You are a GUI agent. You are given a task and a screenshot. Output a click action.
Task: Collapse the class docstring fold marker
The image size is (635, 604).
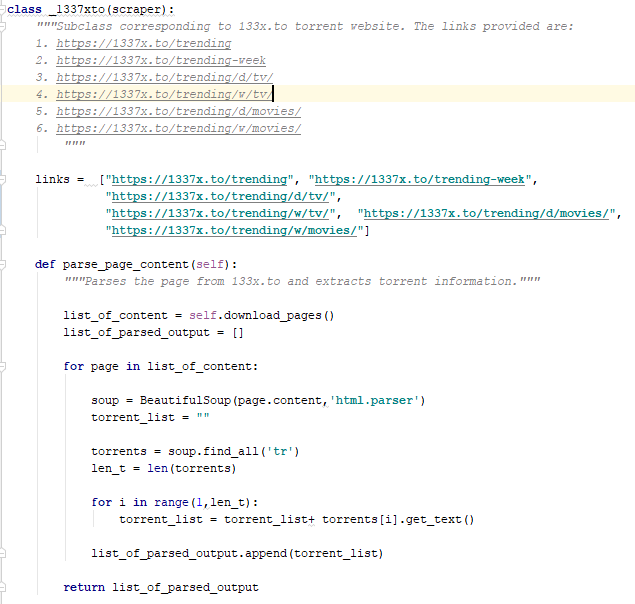tap(2, 27)
